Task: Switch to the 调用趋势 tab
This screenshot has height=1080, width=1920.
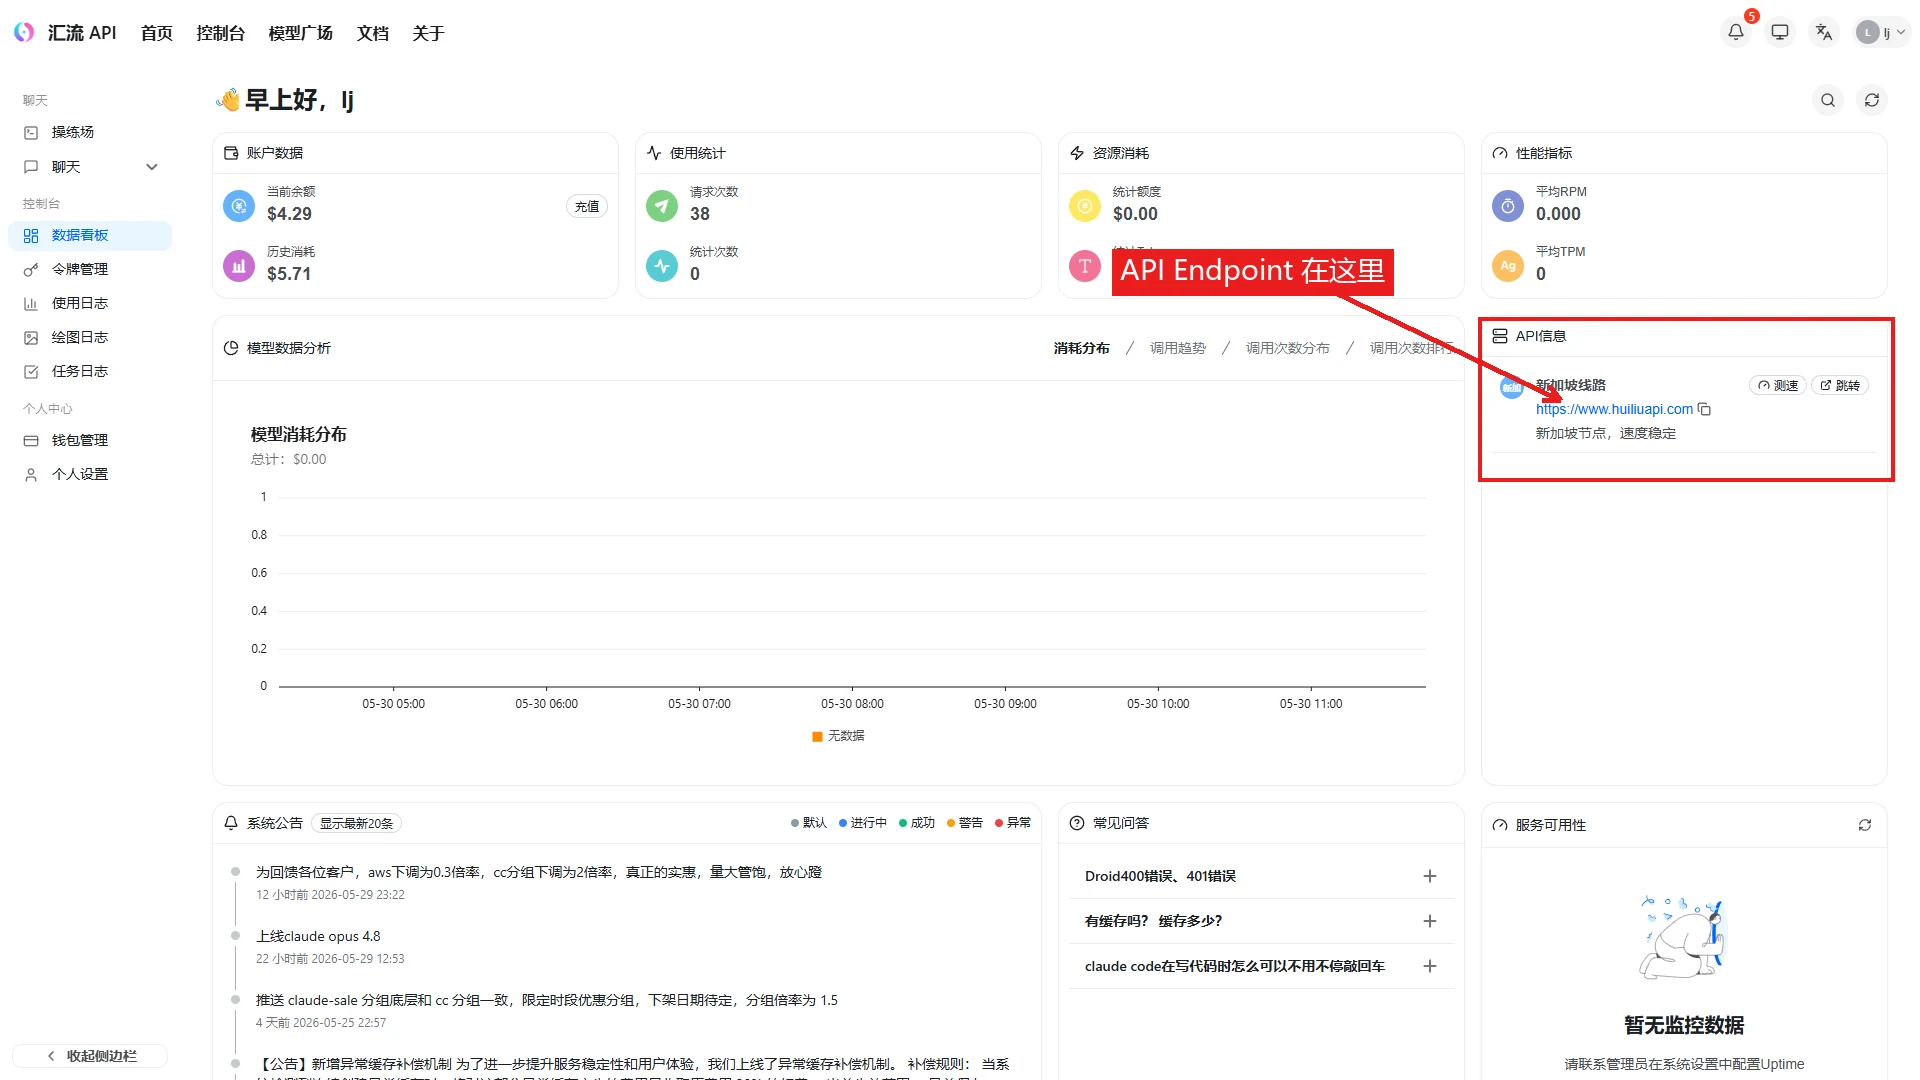Action: point(1178,348)
